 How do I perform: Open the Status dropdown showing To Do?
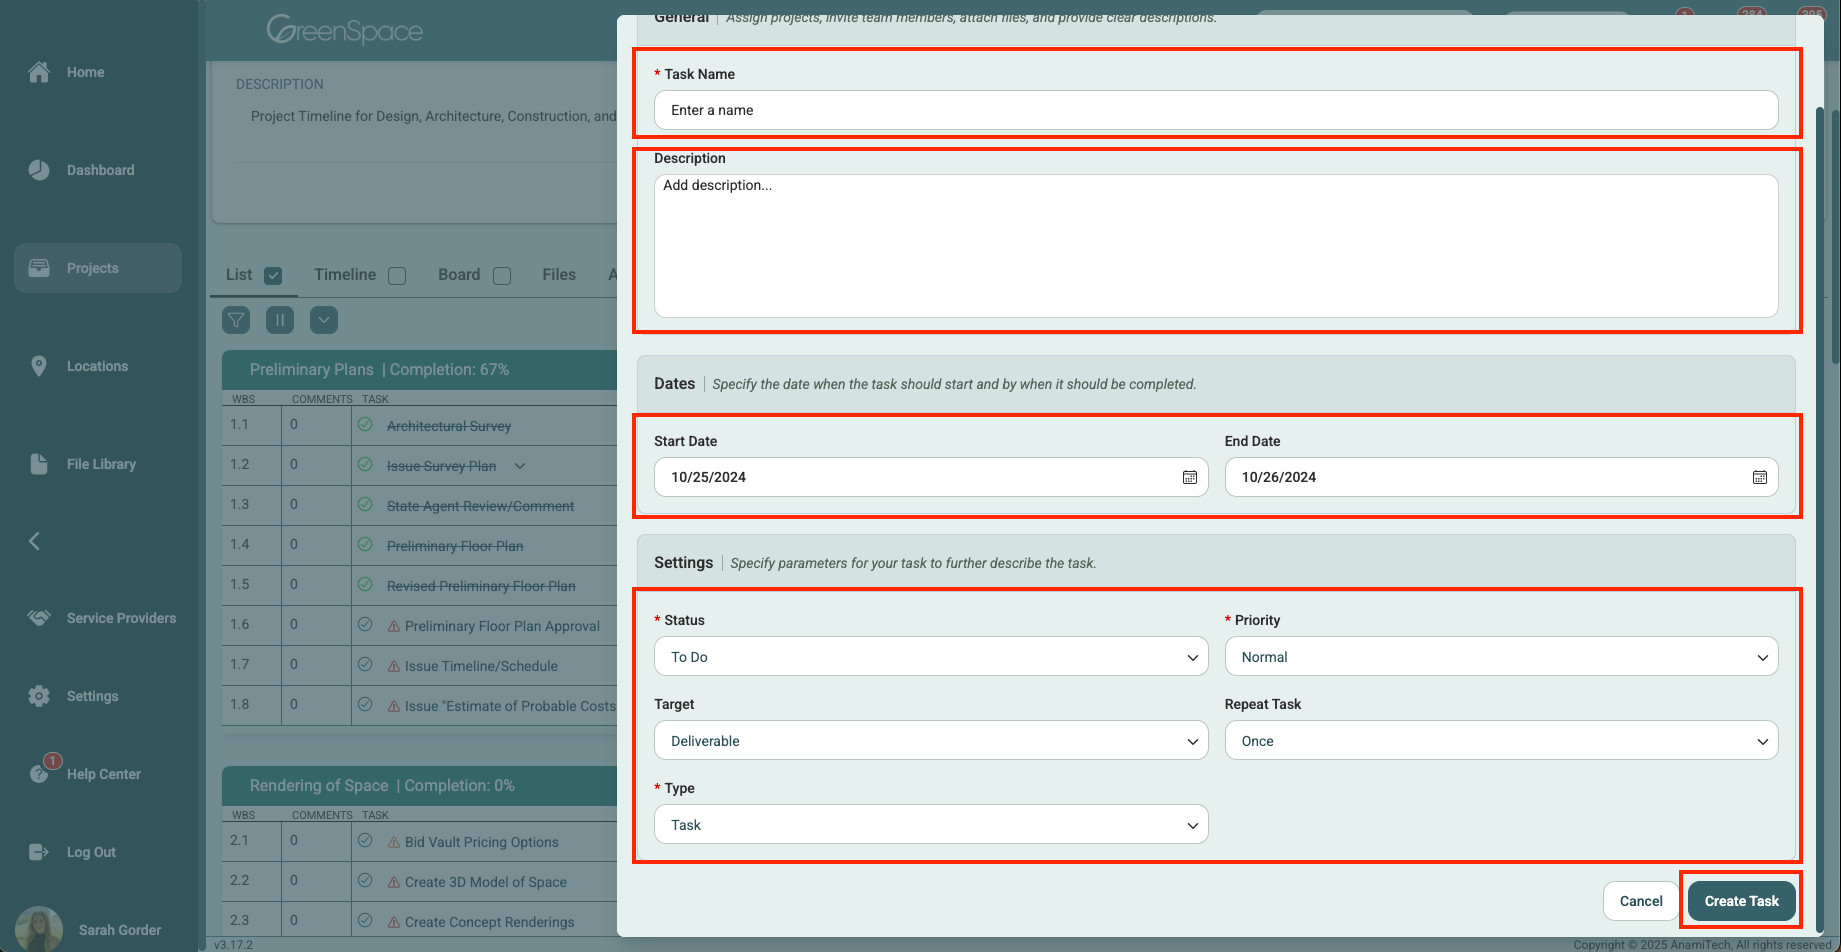[x=930, y=657]
